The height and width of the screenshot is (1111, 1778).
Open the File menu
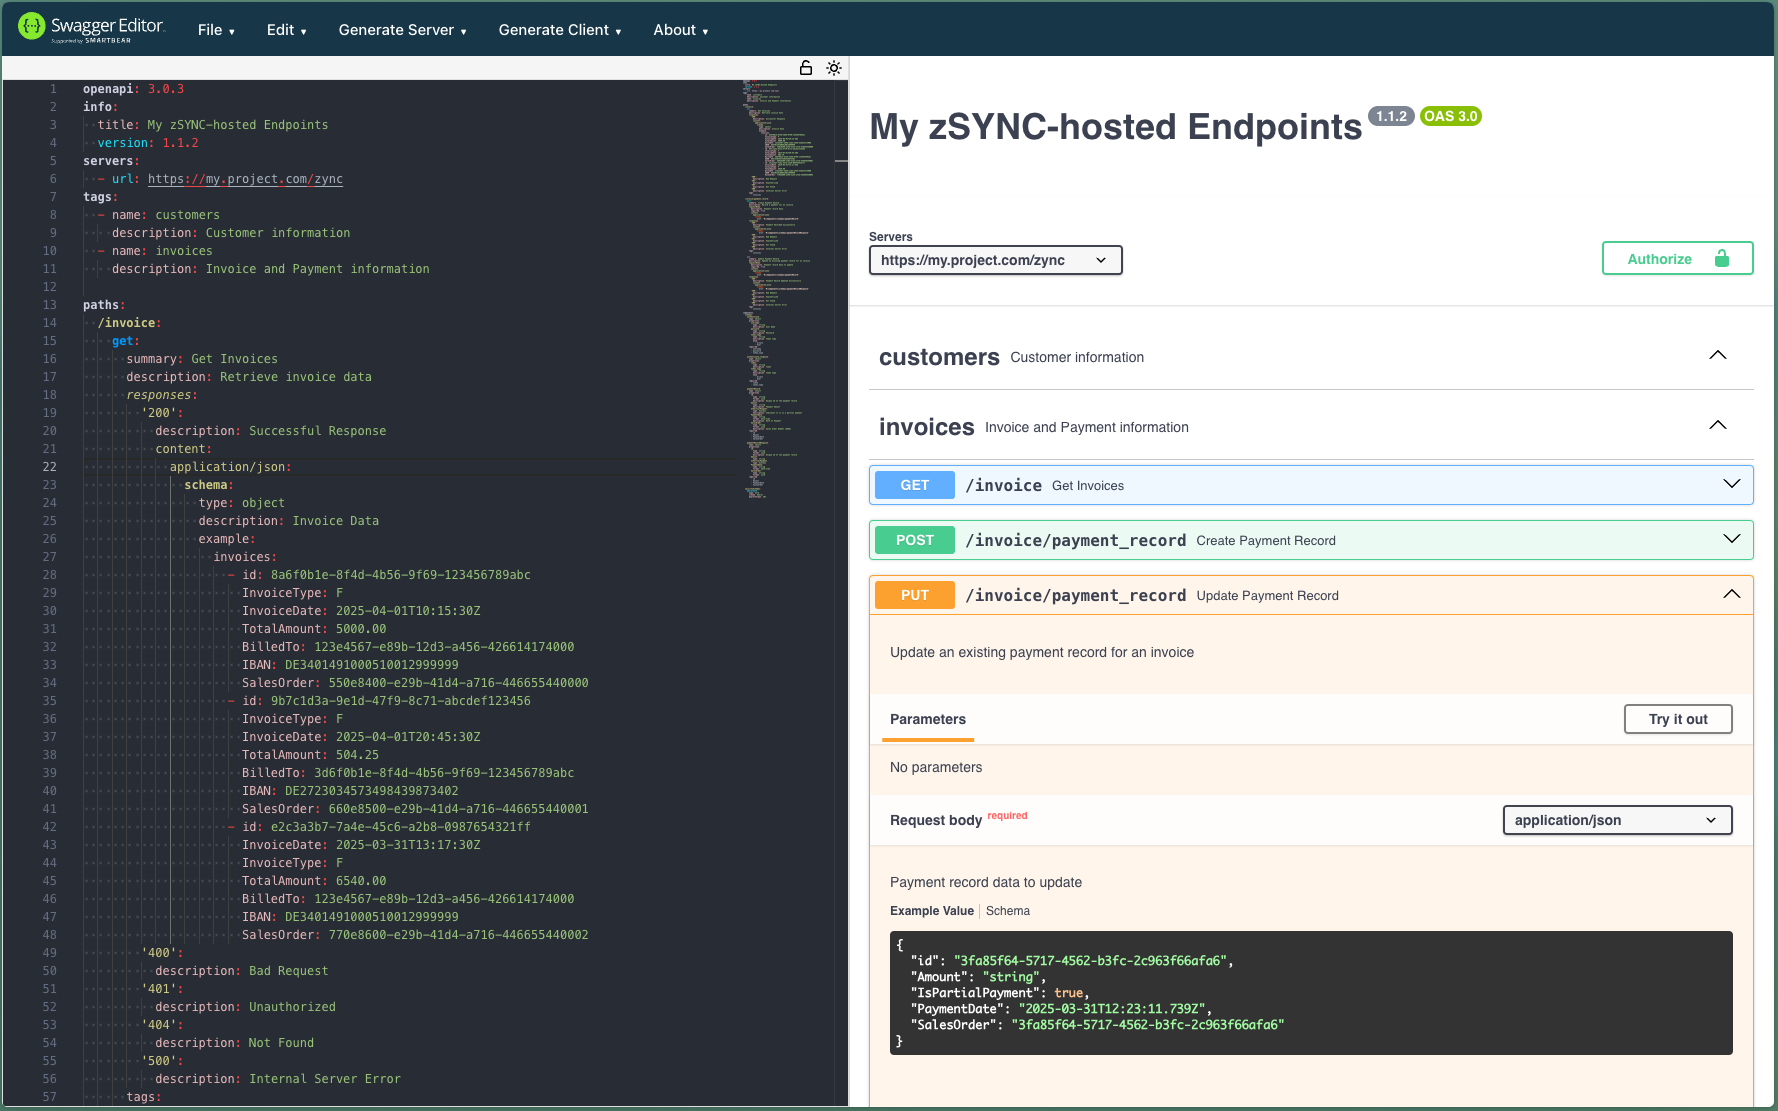pyautogui.click(x=216, y=30)
